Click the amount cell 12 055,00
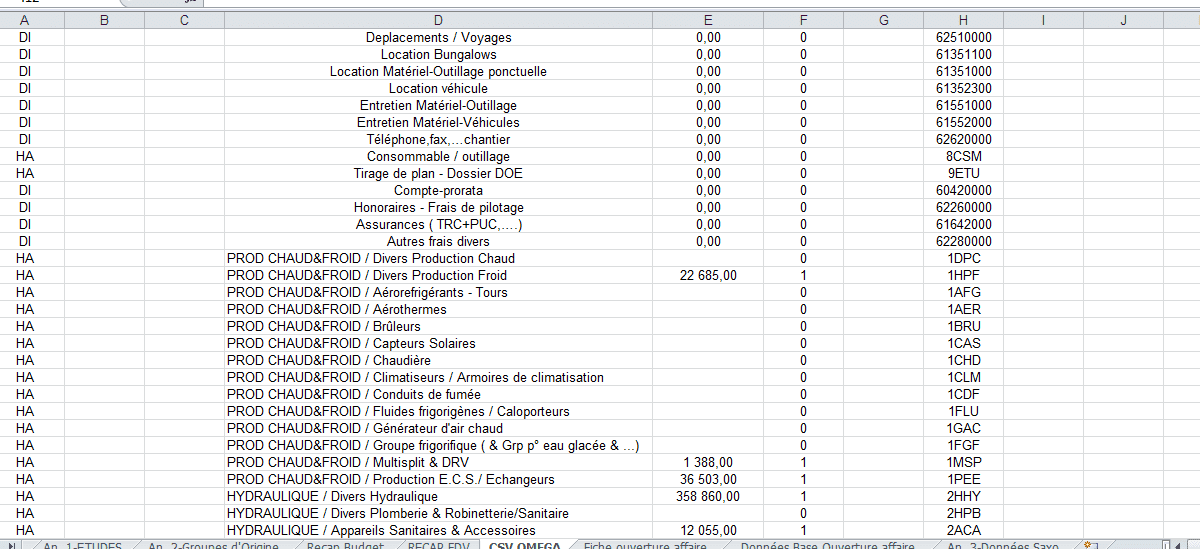This screenshot has width=1200, height=549. coord(707,530)
